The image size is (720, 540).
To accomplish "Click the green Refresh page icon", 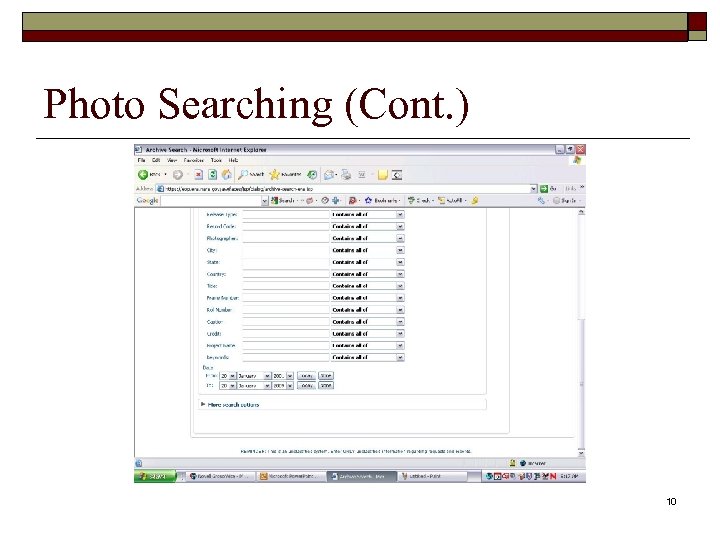I will coord(212,174).
